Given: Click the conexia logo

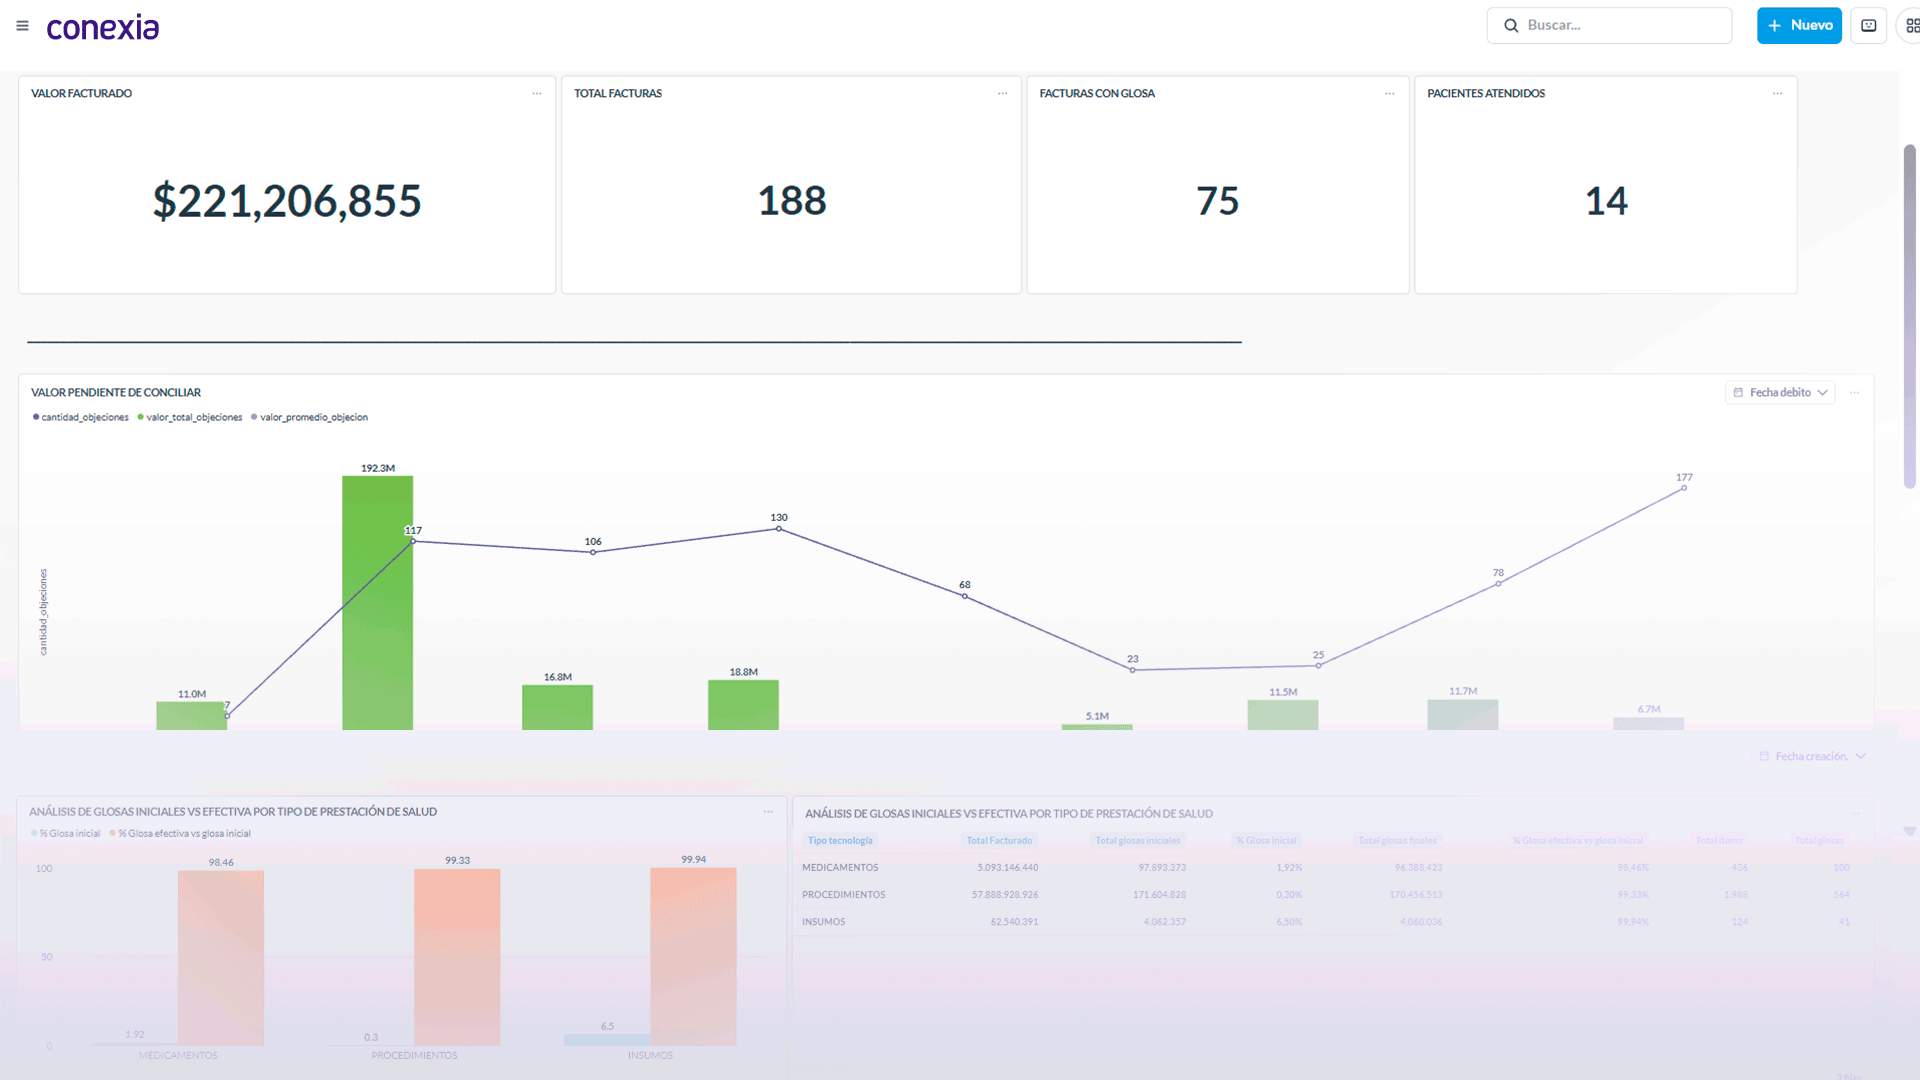Looking at the screenshot, I should [x=103, y=27].
